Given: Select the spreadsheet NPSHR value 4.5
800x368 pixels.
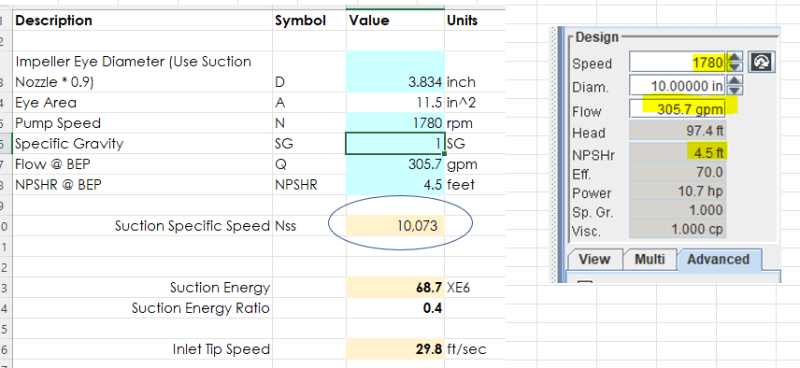Looking at the screenshot, I should [395, 185].
